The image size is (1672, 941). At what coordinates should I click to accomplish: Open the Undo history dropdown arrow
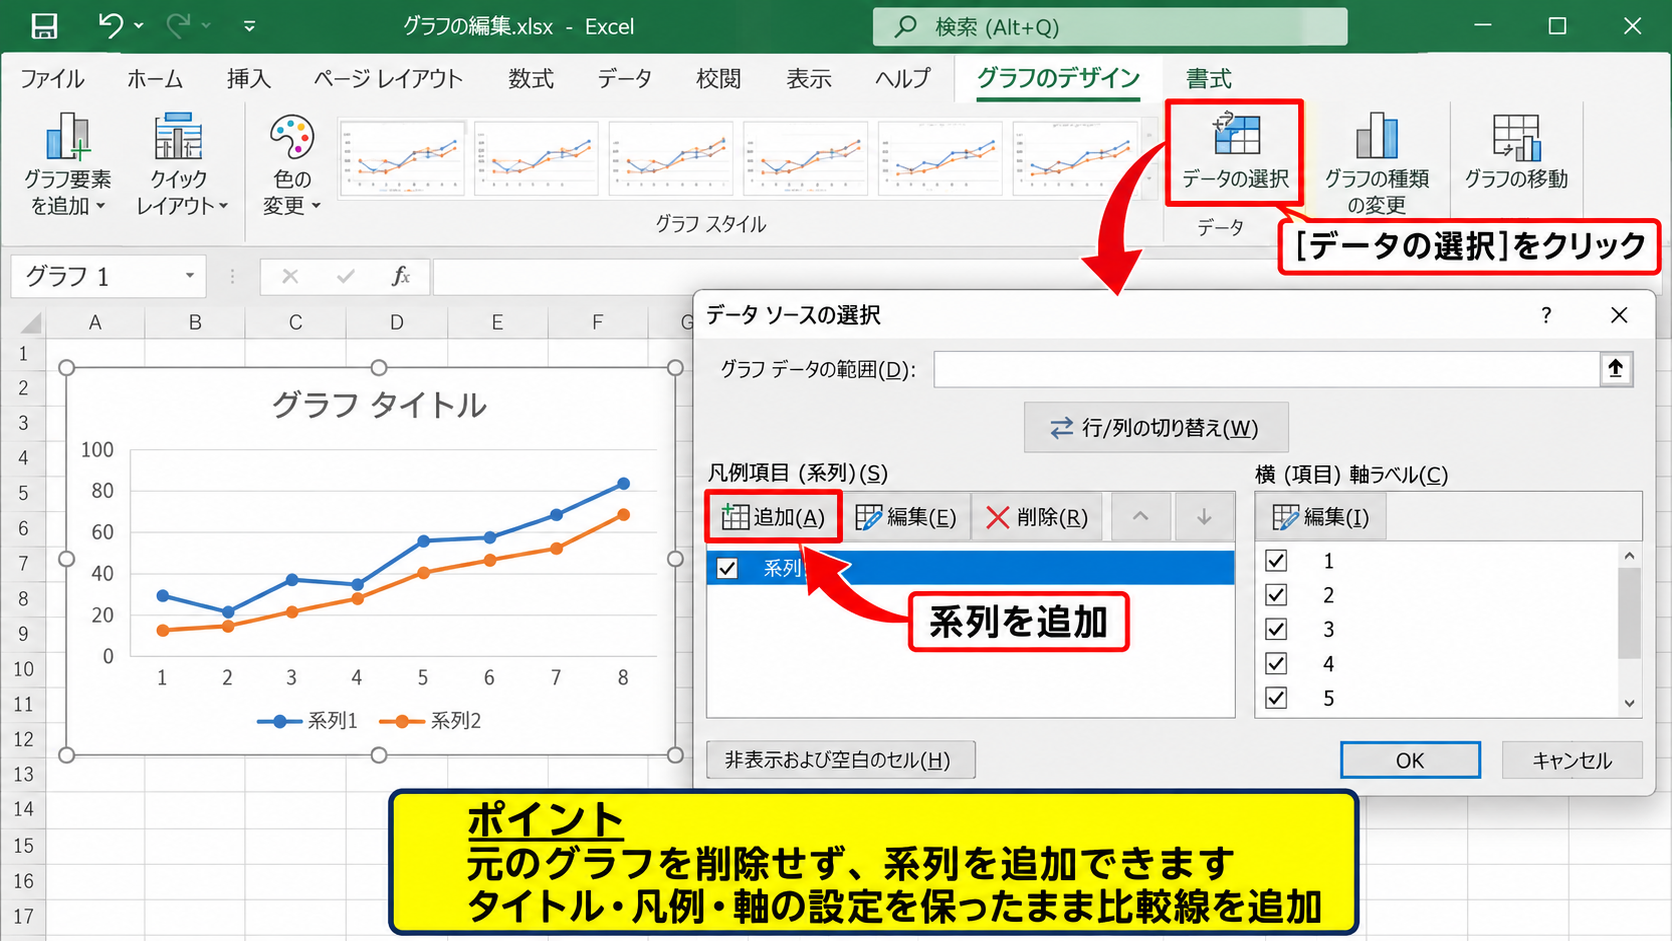(x=139, y=26)
